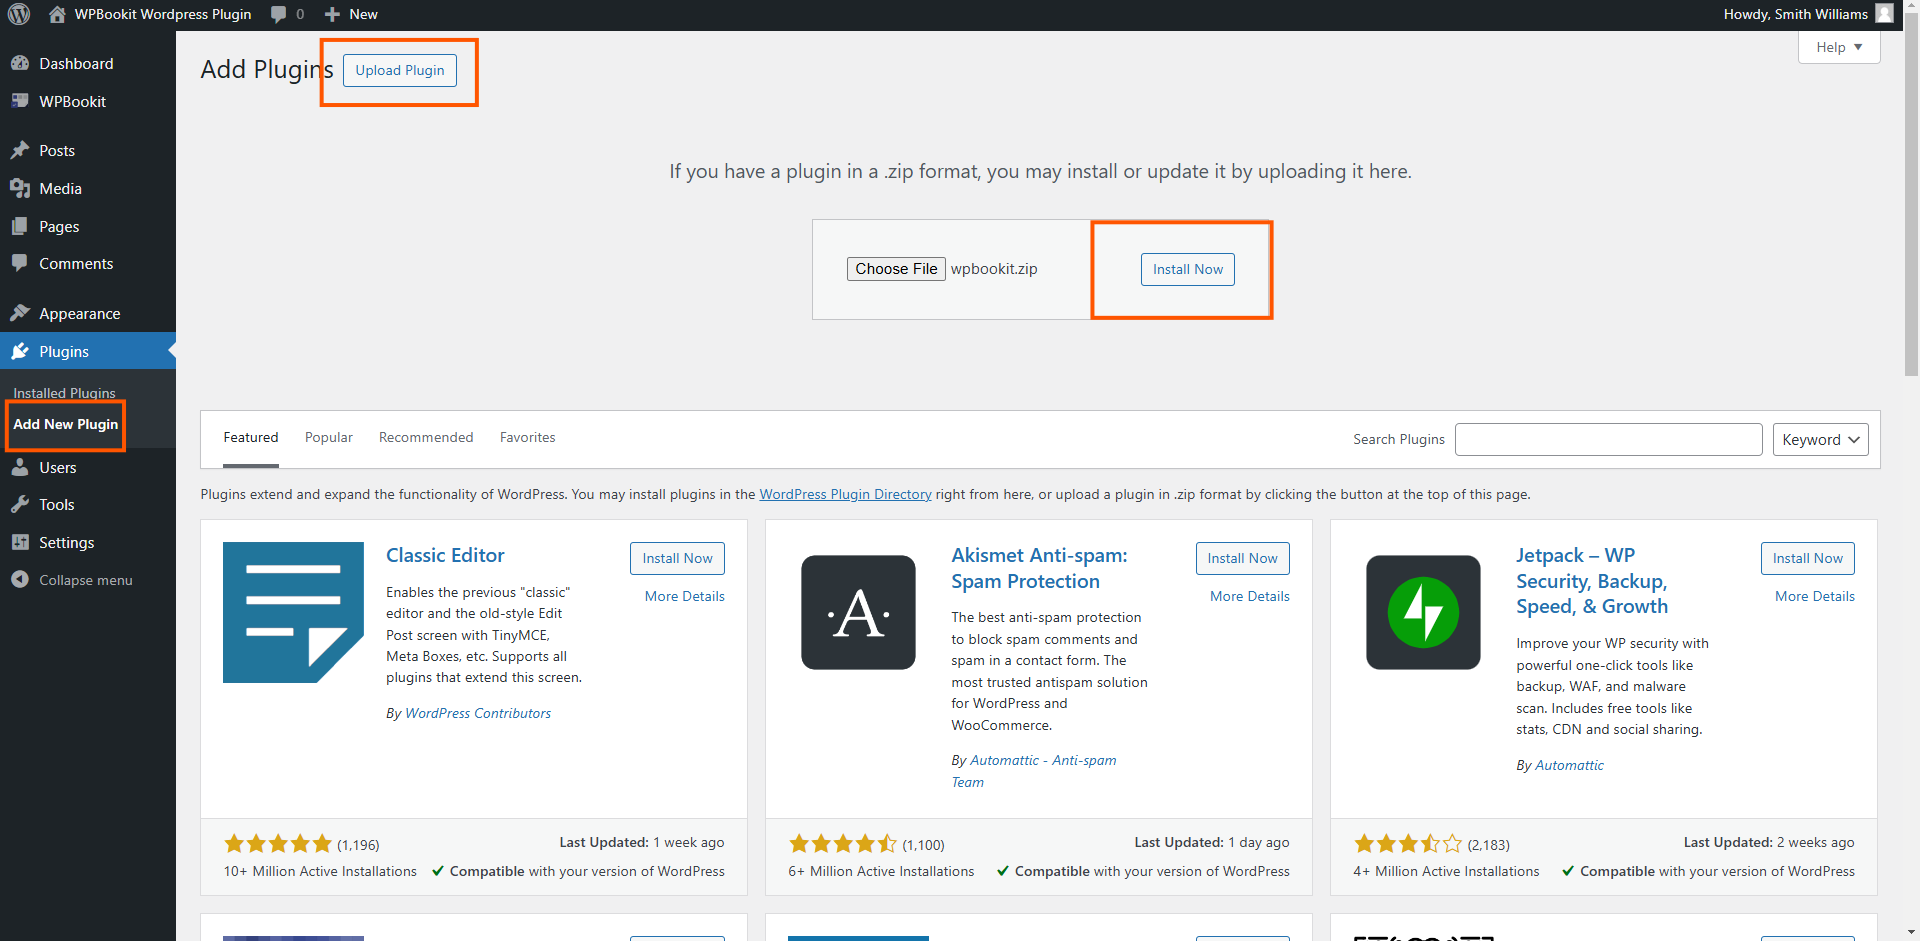Click the Classic Editor plugin thumbnail
The image size is (1920, 941).
[x=293, y=612]
